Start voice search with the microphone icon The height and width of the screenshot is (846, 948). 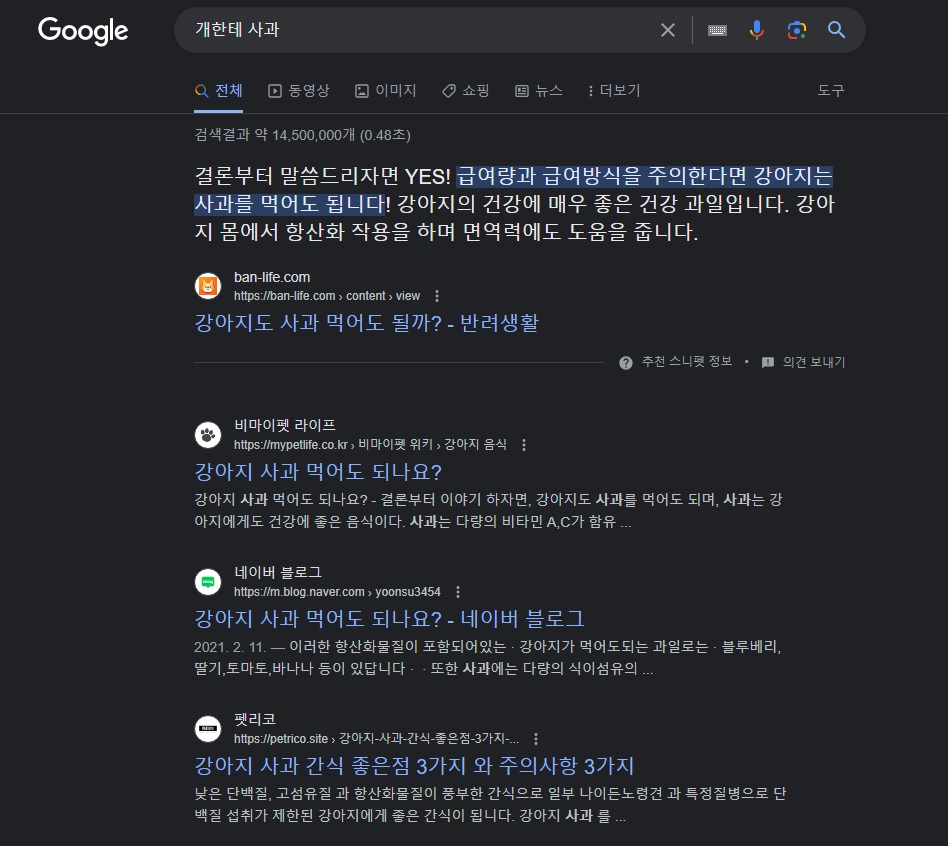click(x=756, y=30)
